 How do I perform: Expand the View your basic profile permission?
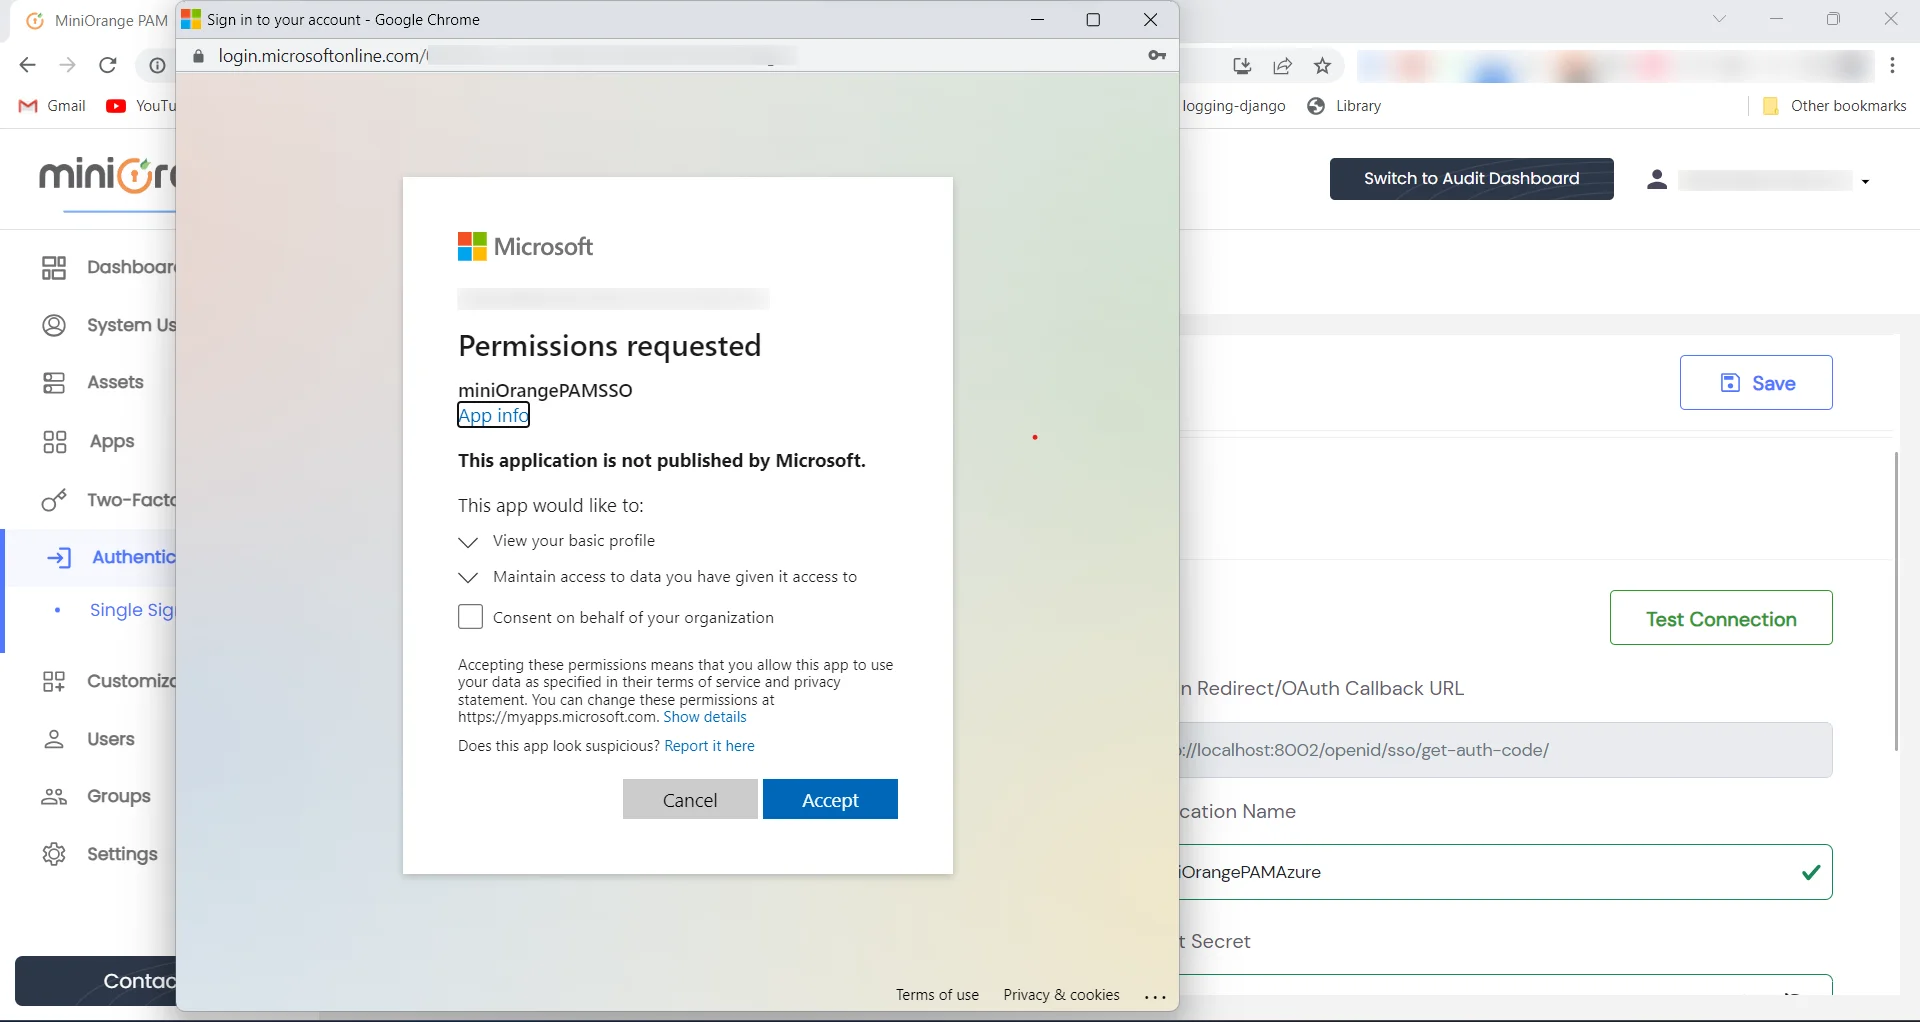(470, 542)
